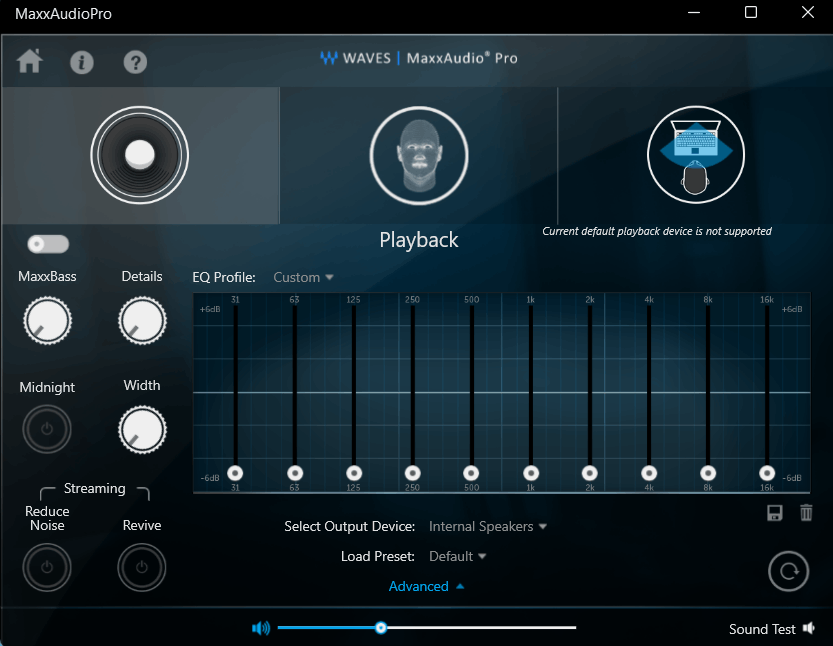Mute with the volume speaker icon
The height and width of the screenshot is (646, 833).
coord(261,628)
